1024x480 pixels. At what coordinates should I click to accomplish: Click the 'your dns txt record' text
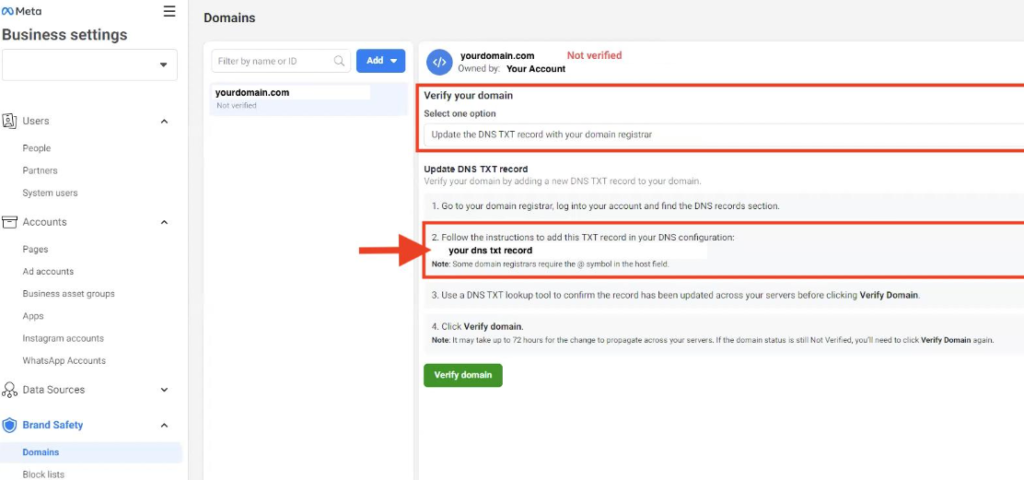(490, 250)
